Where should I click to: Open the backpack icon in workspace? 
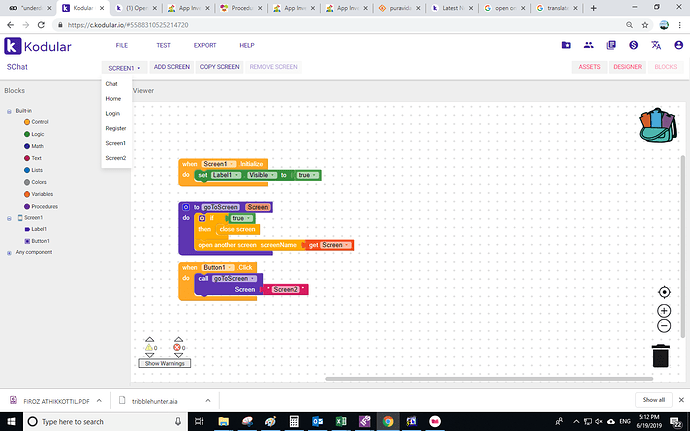tap(658, 127)
